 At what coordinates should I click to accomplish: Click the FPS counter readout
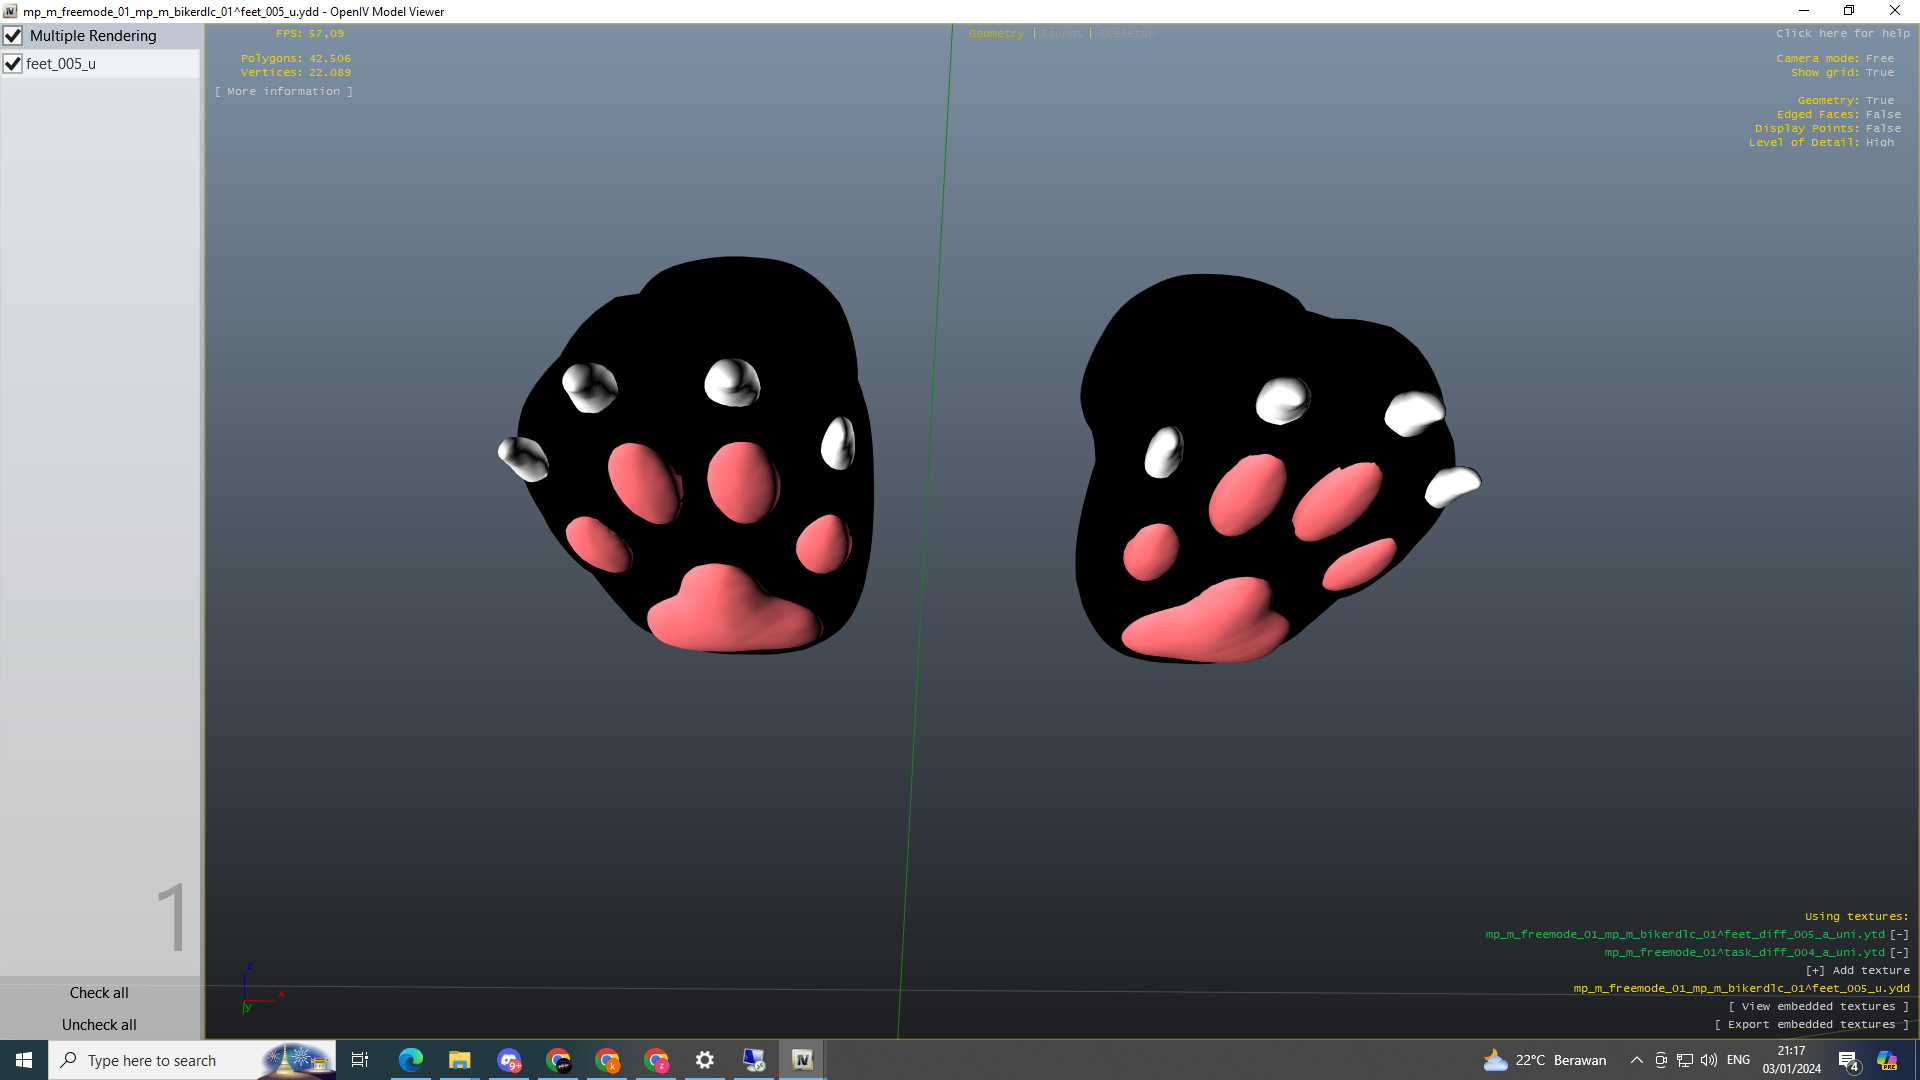(x=310, y=34)
